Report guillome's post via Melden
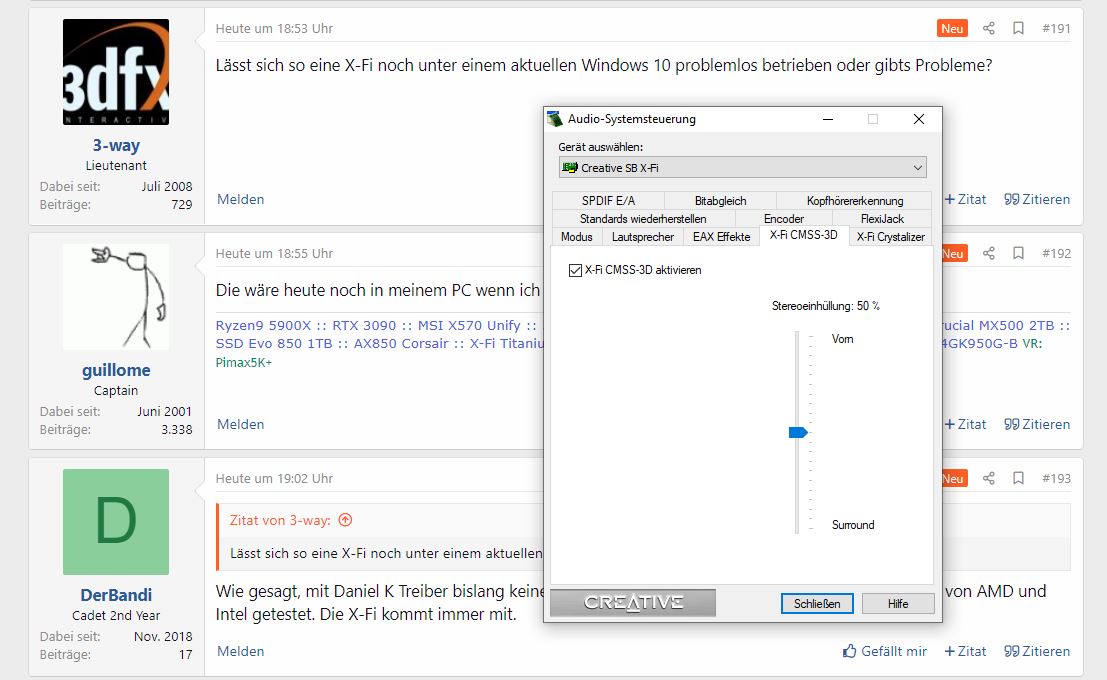Screen dimensions: 1107x680 [x=241, y=424]
